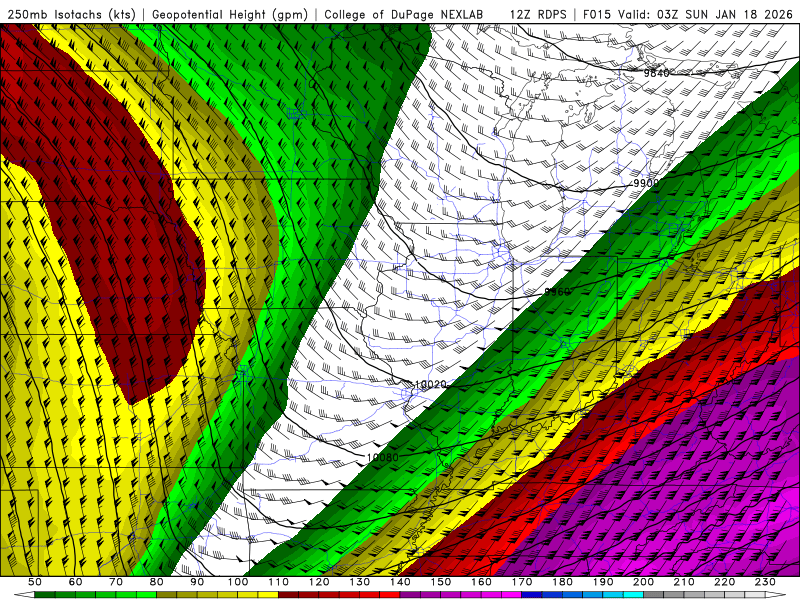Click the 230 value on the color scale

point(766,582)
